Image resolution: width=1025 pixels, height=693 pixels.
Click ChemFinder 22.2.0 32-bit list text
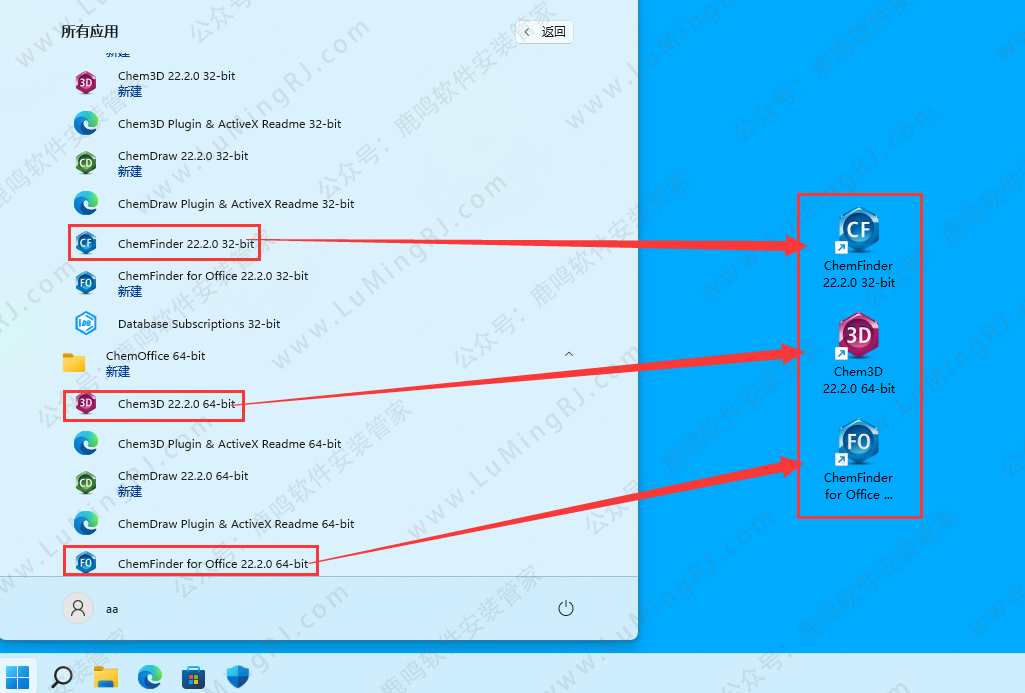tap(186, 243)
